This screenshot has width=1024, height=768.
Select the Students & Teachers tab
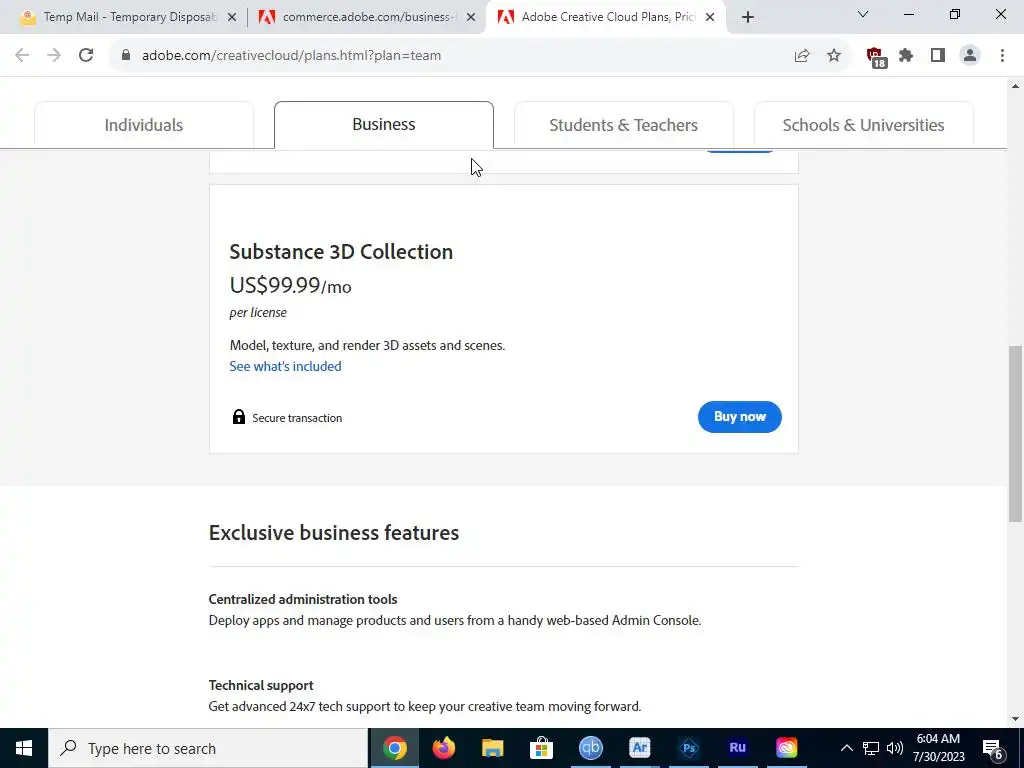point(624,125)
